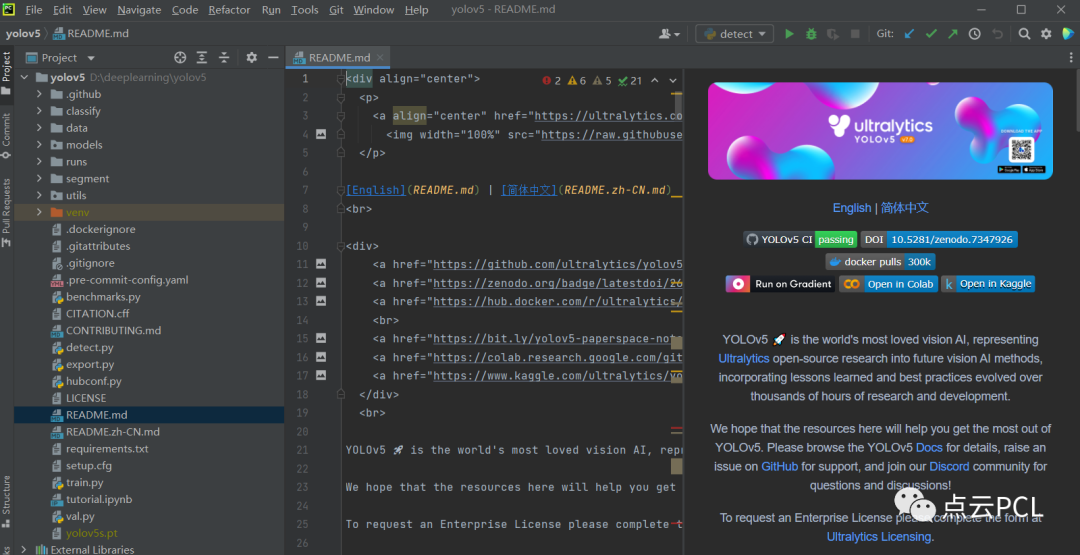1080x555 pixels.
Task: Open Project panel options gear
Action: click(x=251, y=58)
